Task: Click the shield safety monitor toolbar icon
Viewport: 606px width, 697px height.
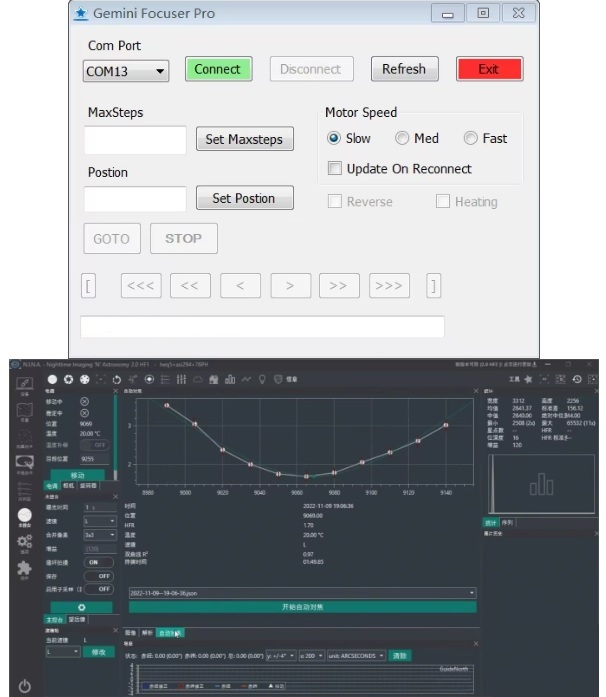Action: click(278, 379)
